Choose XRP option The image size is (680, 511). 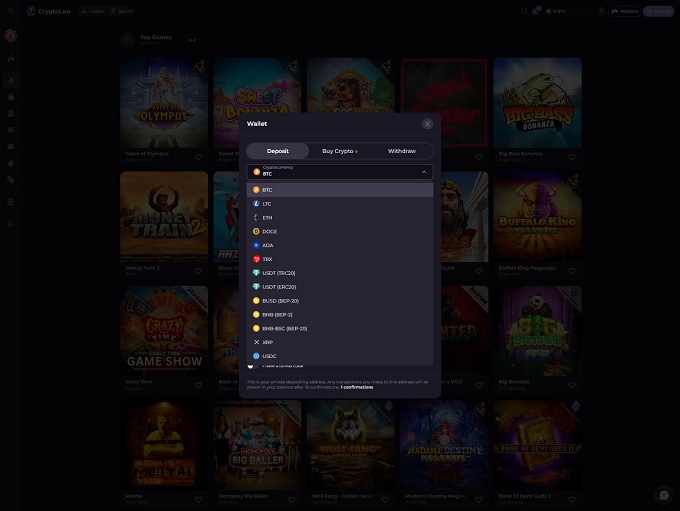point(340,343)
